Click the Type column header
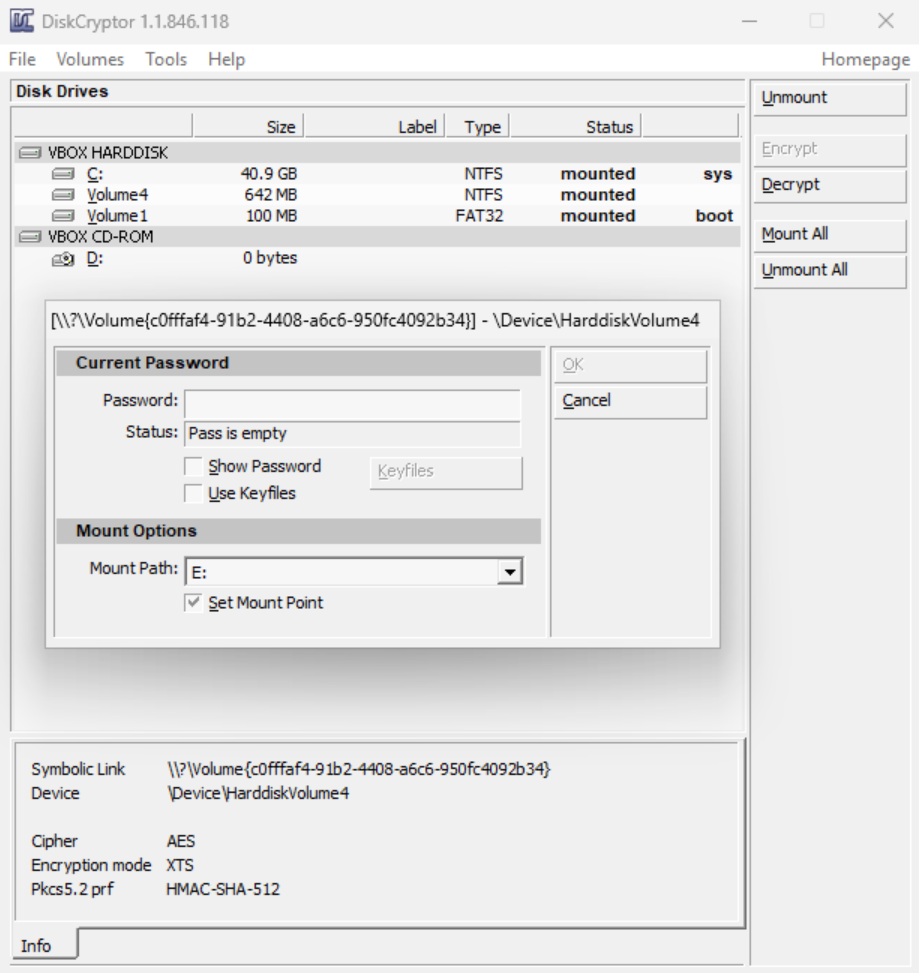The width and height of the screenshot is (919, 973). 478,127
